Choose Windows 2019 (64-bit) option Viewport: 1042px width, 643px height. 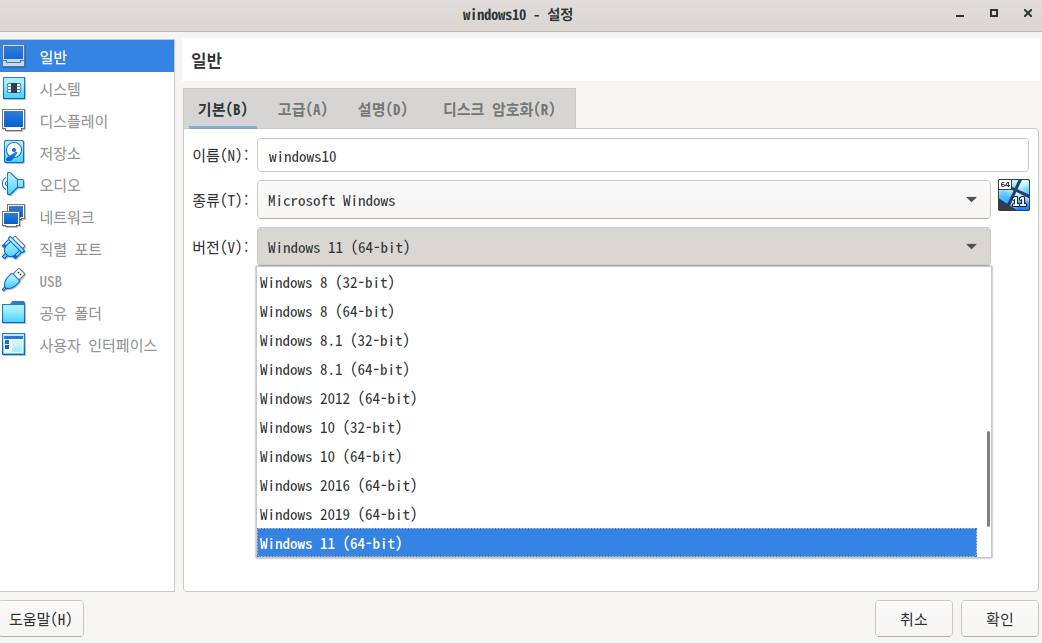[617, 515]
